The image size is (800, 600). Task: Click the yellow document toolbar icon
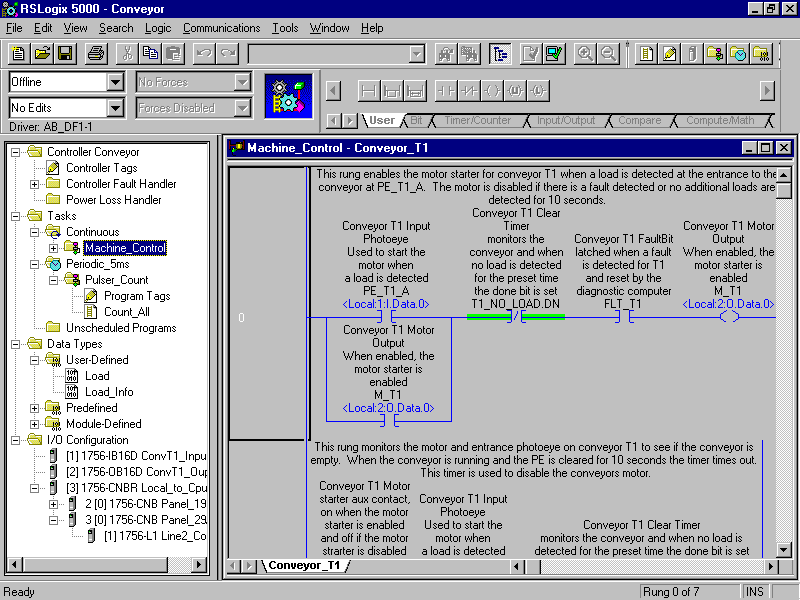click(x=646, y=53)
